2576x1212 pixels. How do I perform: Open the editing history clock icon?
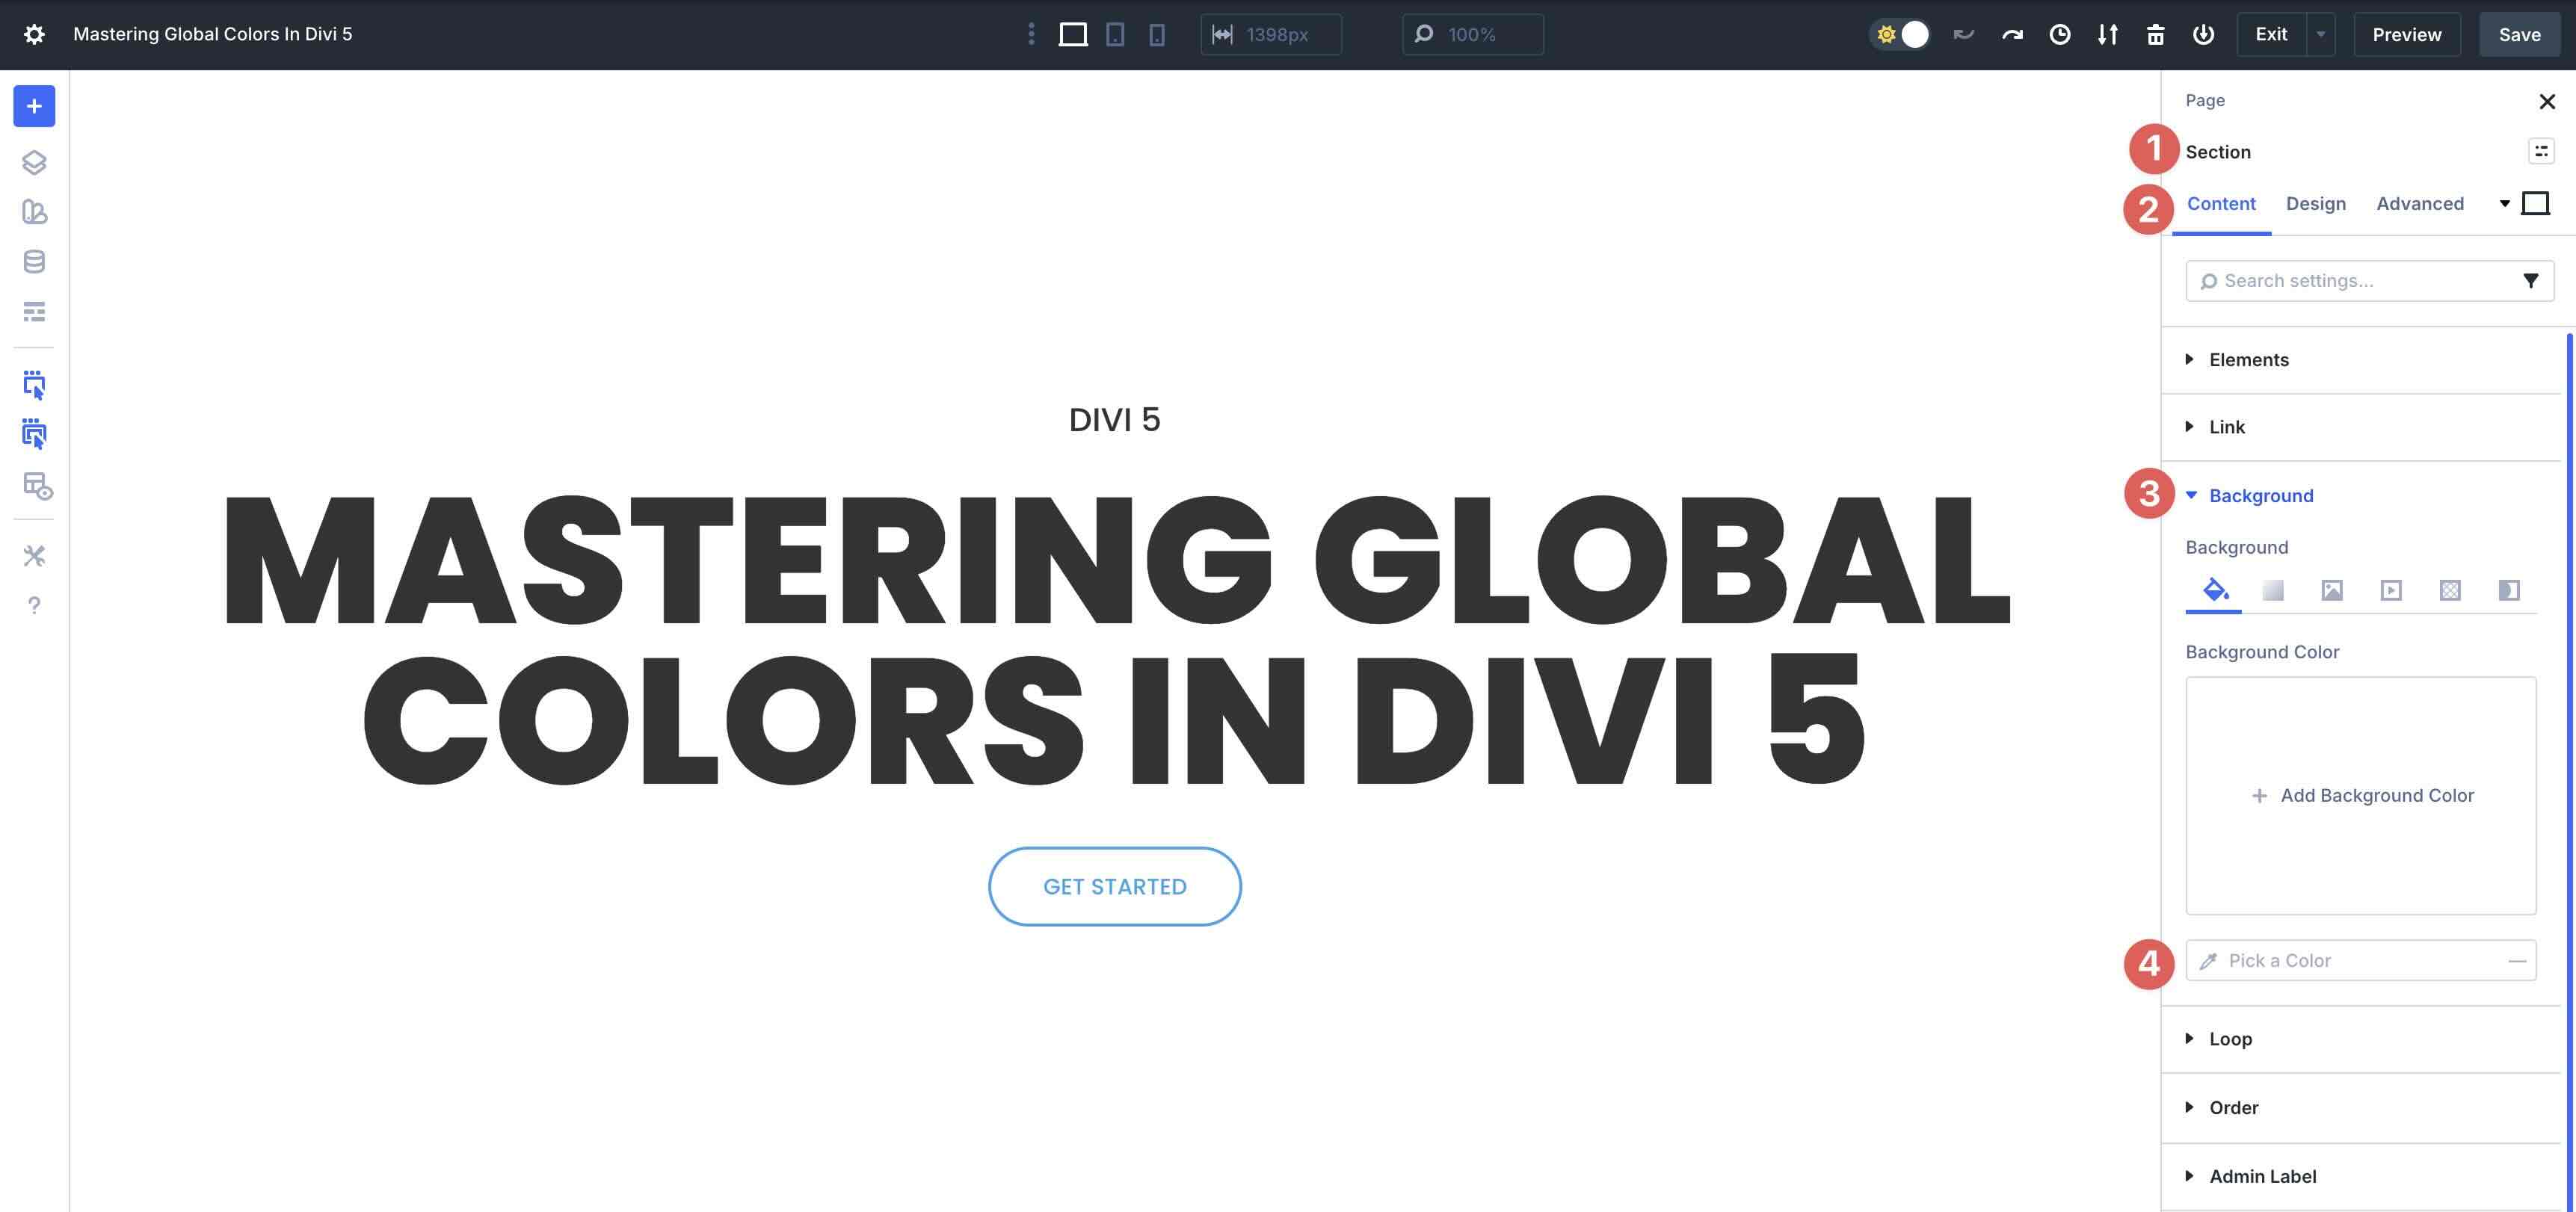point(2060,34)
